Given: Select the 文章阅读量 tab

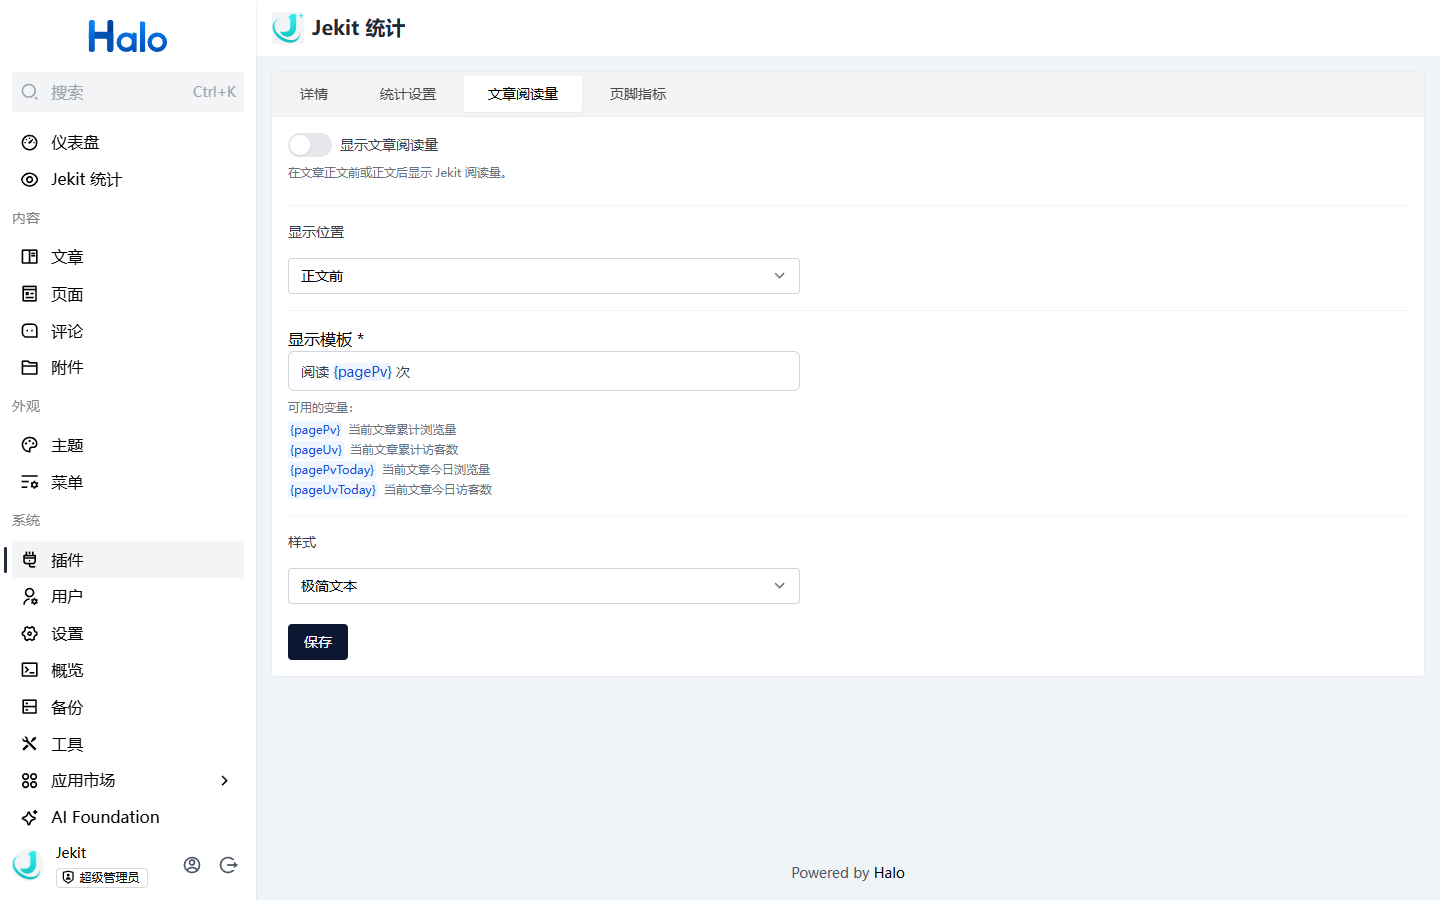Looking at the screenshot, I should [523, 94].
